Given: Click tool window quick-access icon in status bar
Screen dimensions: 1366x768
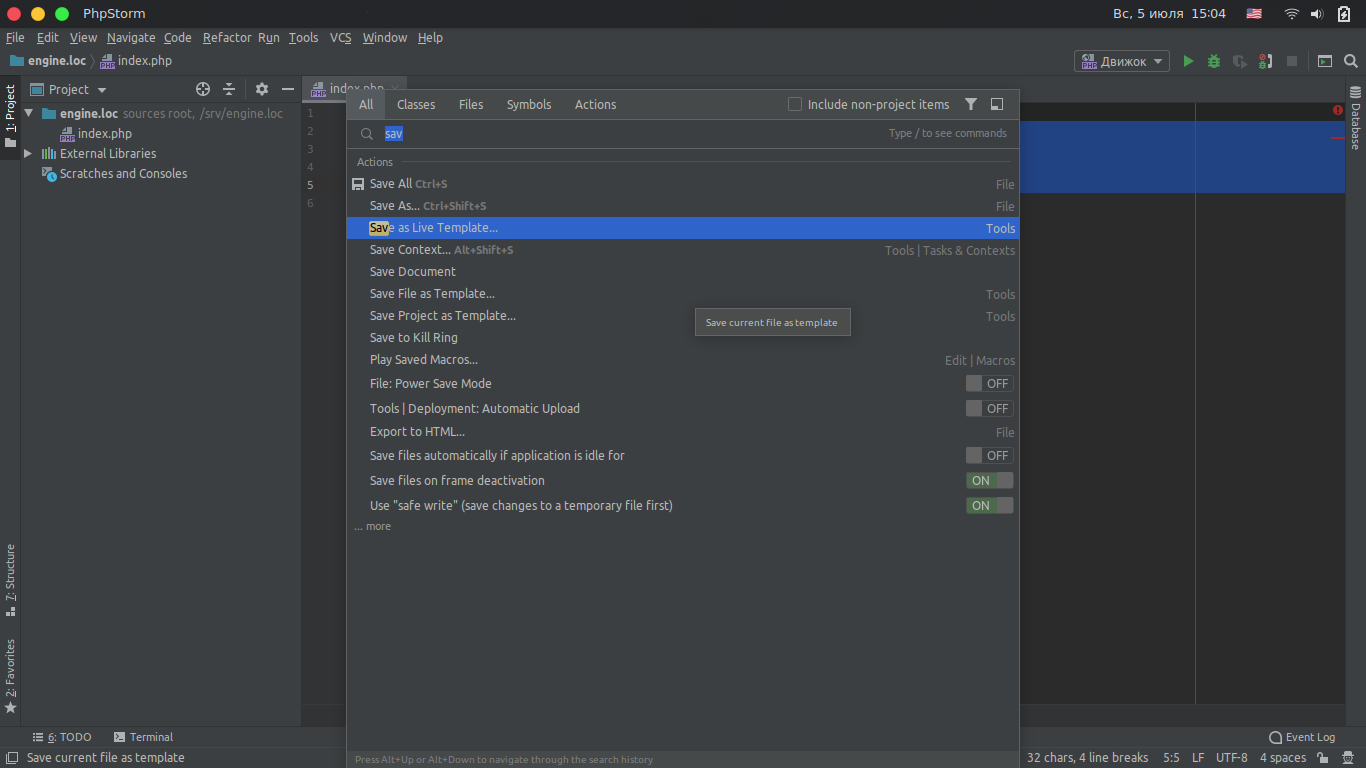Looking at the screenshot, I should click(10, 758).
